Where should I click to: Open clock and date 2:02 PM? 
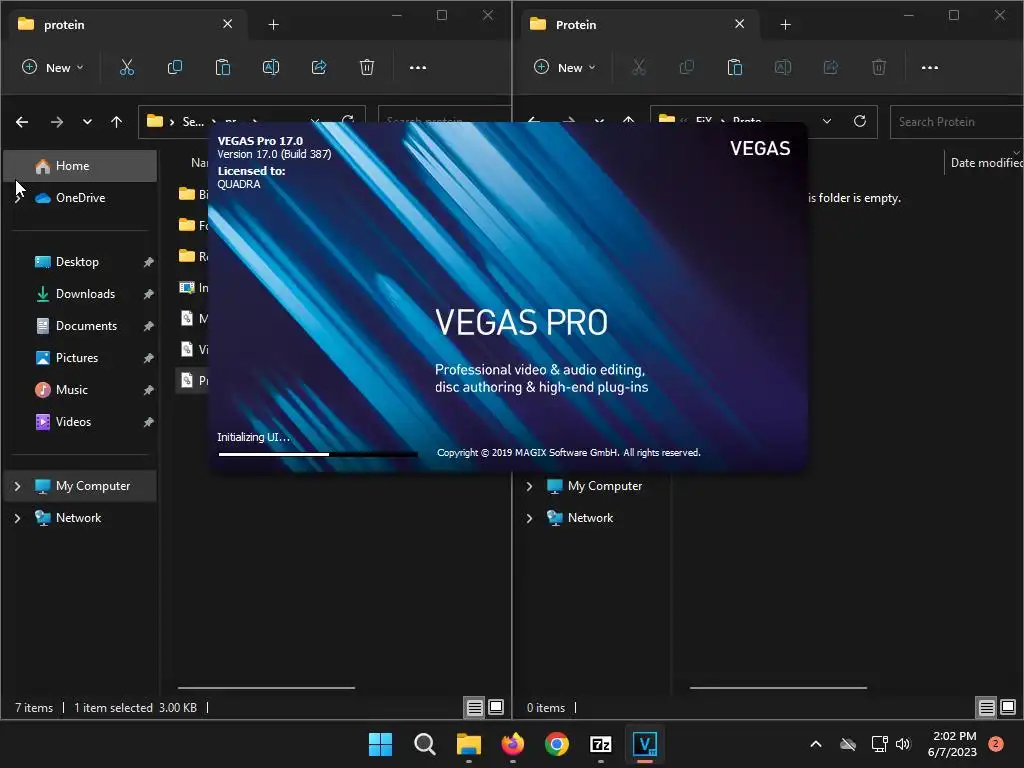pos(953,744)
